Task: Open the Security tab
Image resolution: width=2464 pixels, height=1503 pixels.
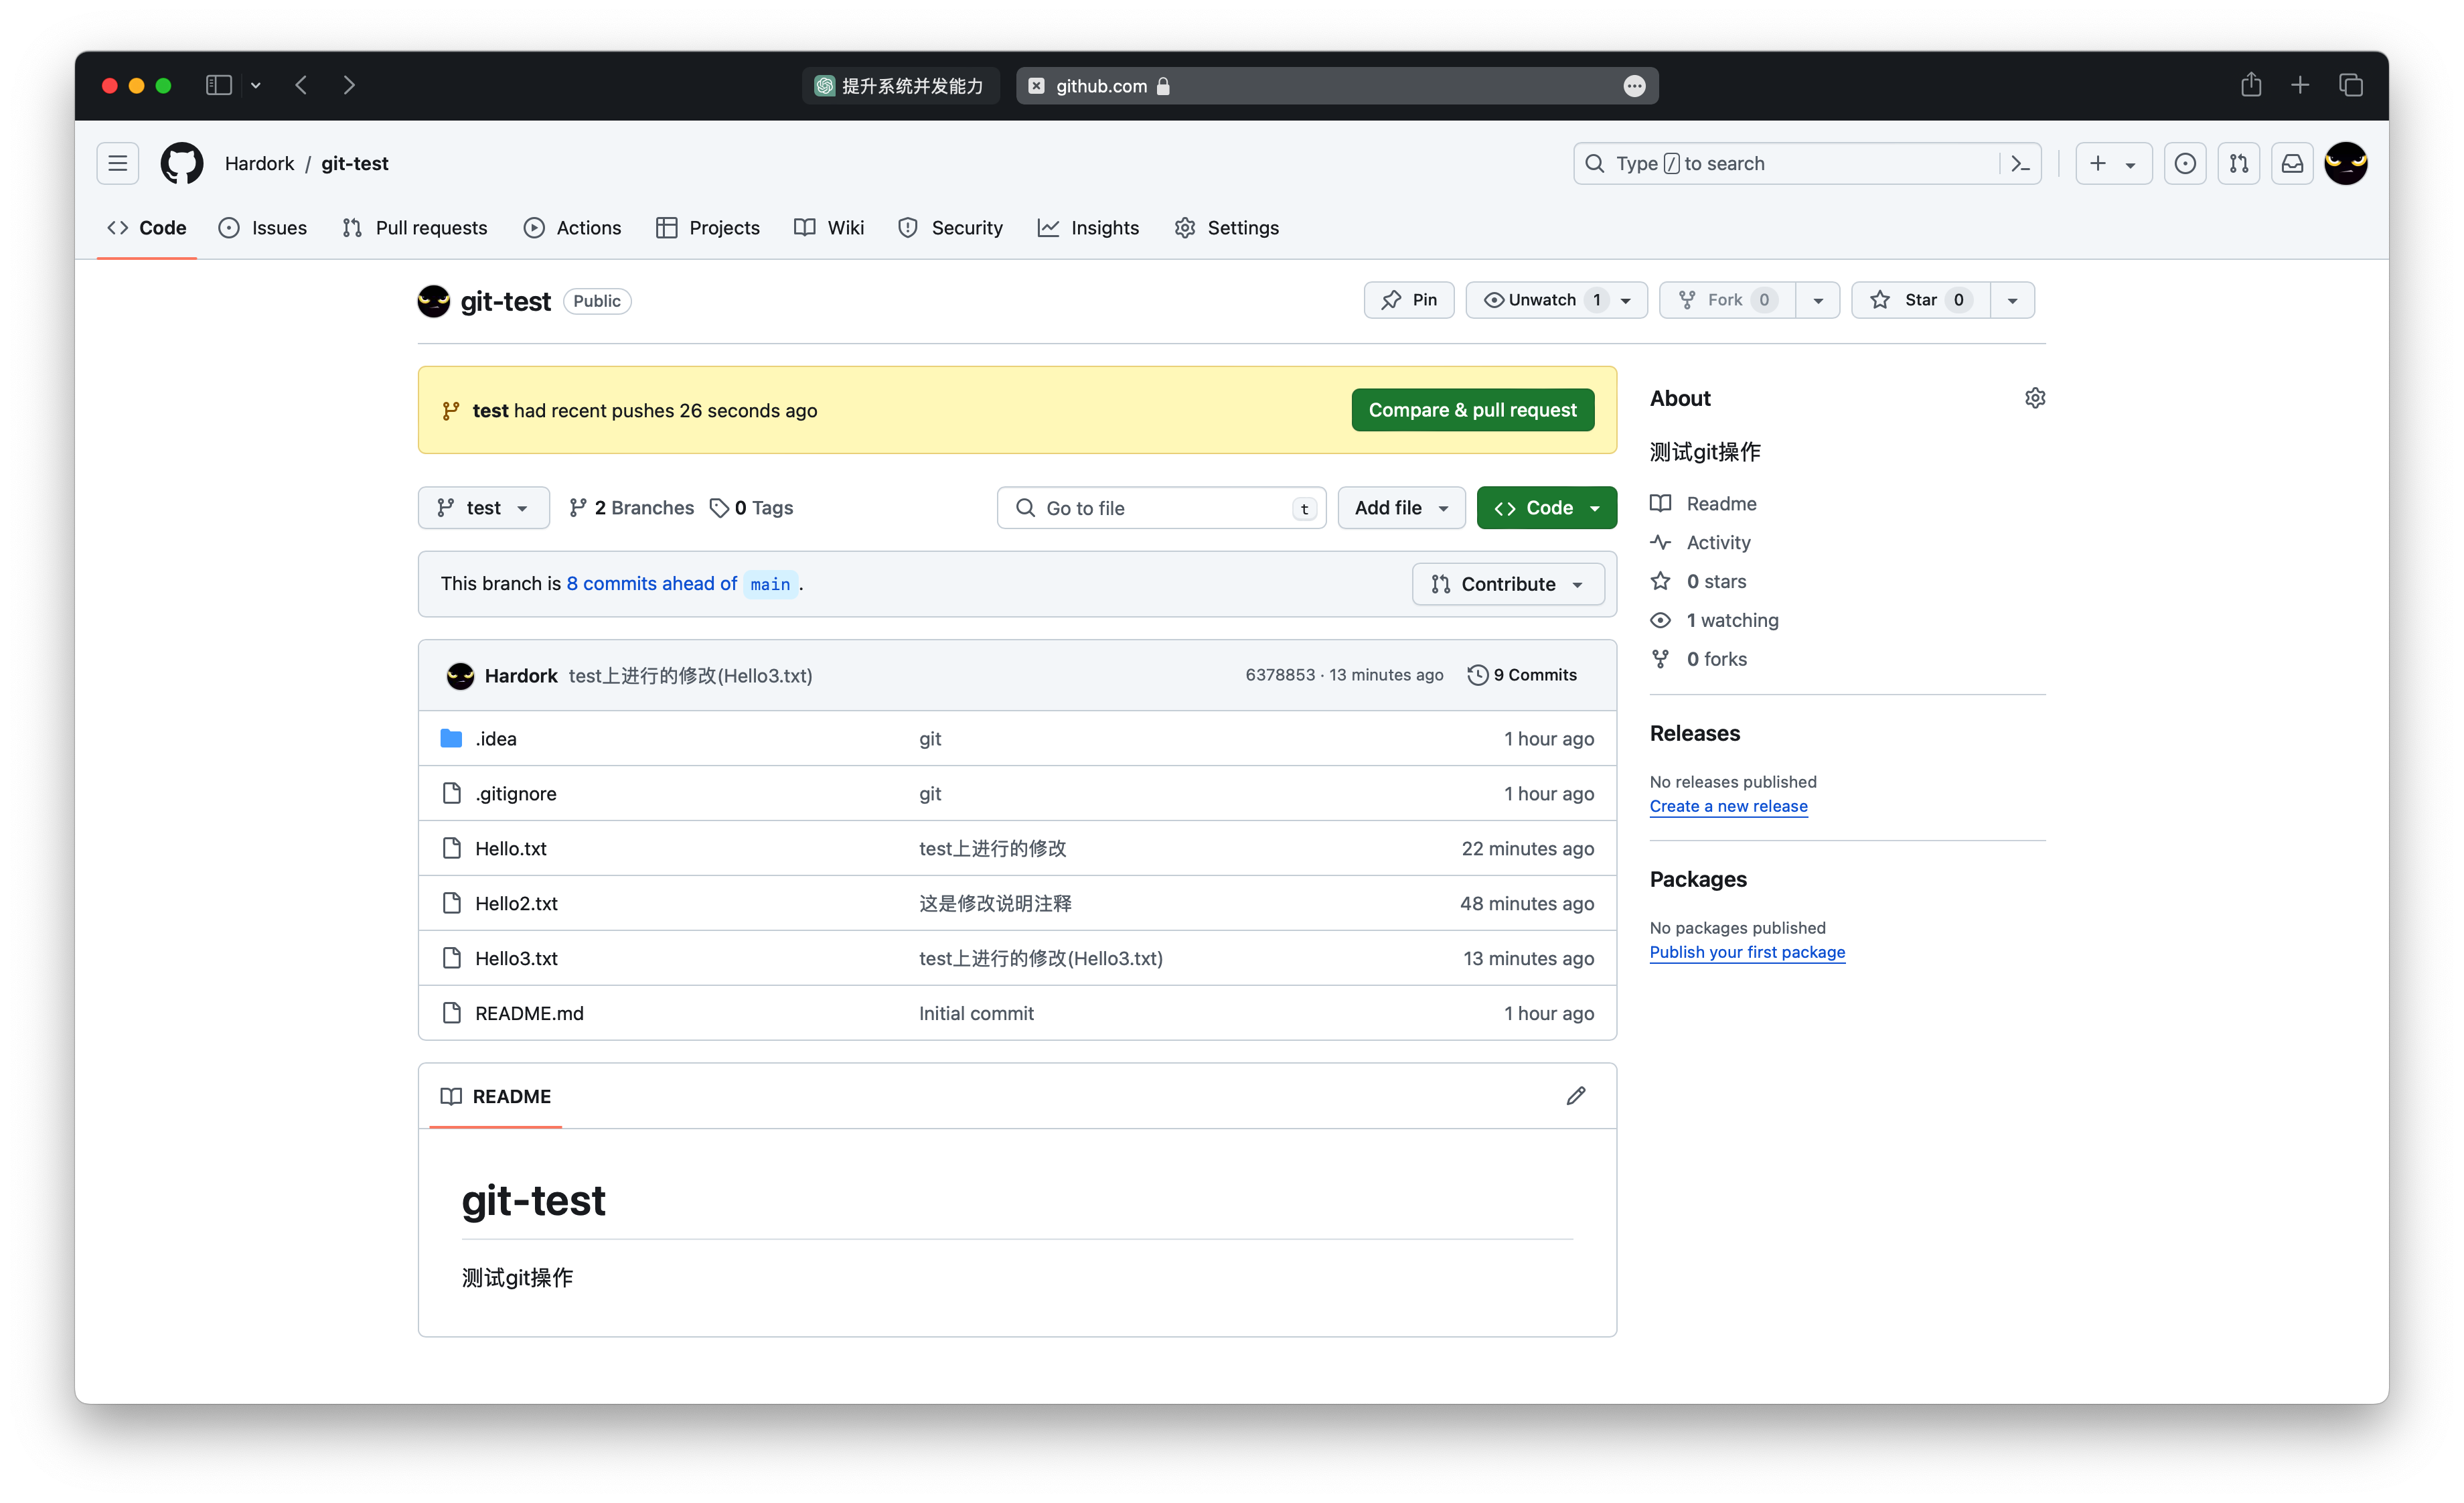Action: pos(950,228)
